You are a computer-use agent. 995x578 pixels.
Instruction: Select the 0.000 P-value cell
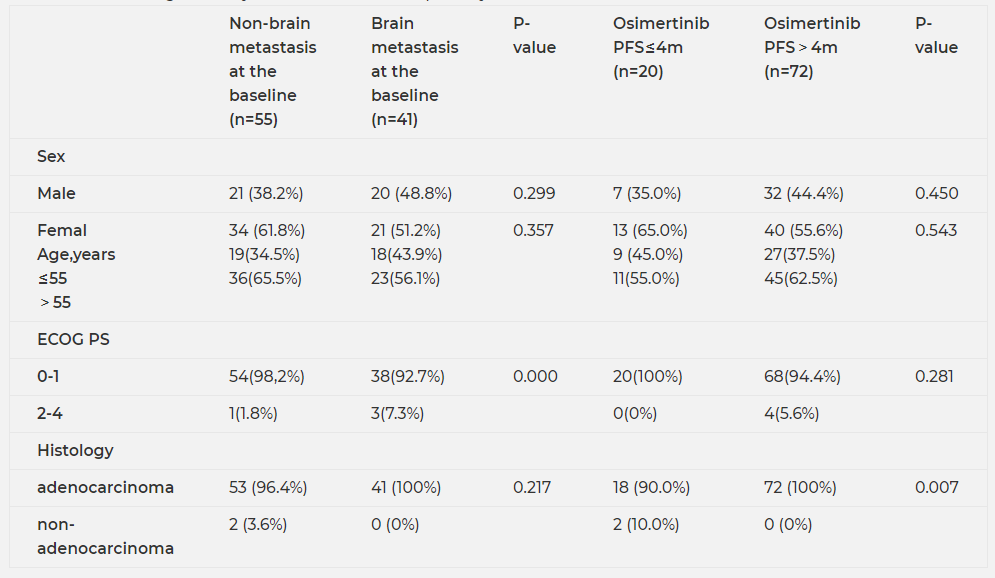click(535, 376)
